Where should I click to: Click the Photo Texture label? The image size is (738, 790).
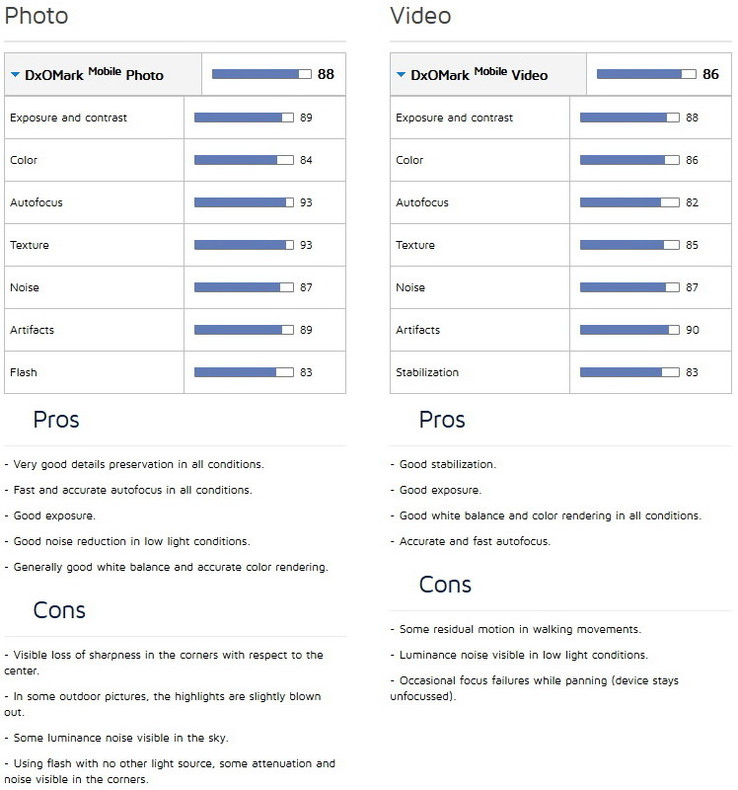(29, 245)
